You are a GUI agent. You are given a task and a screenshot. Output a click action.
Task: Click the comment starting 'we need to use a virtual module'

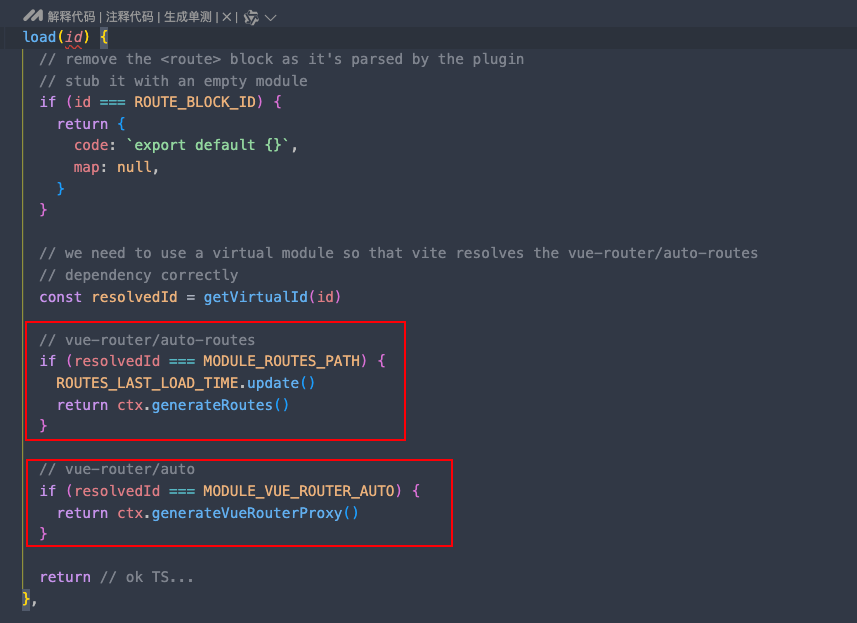click(398, 253)
